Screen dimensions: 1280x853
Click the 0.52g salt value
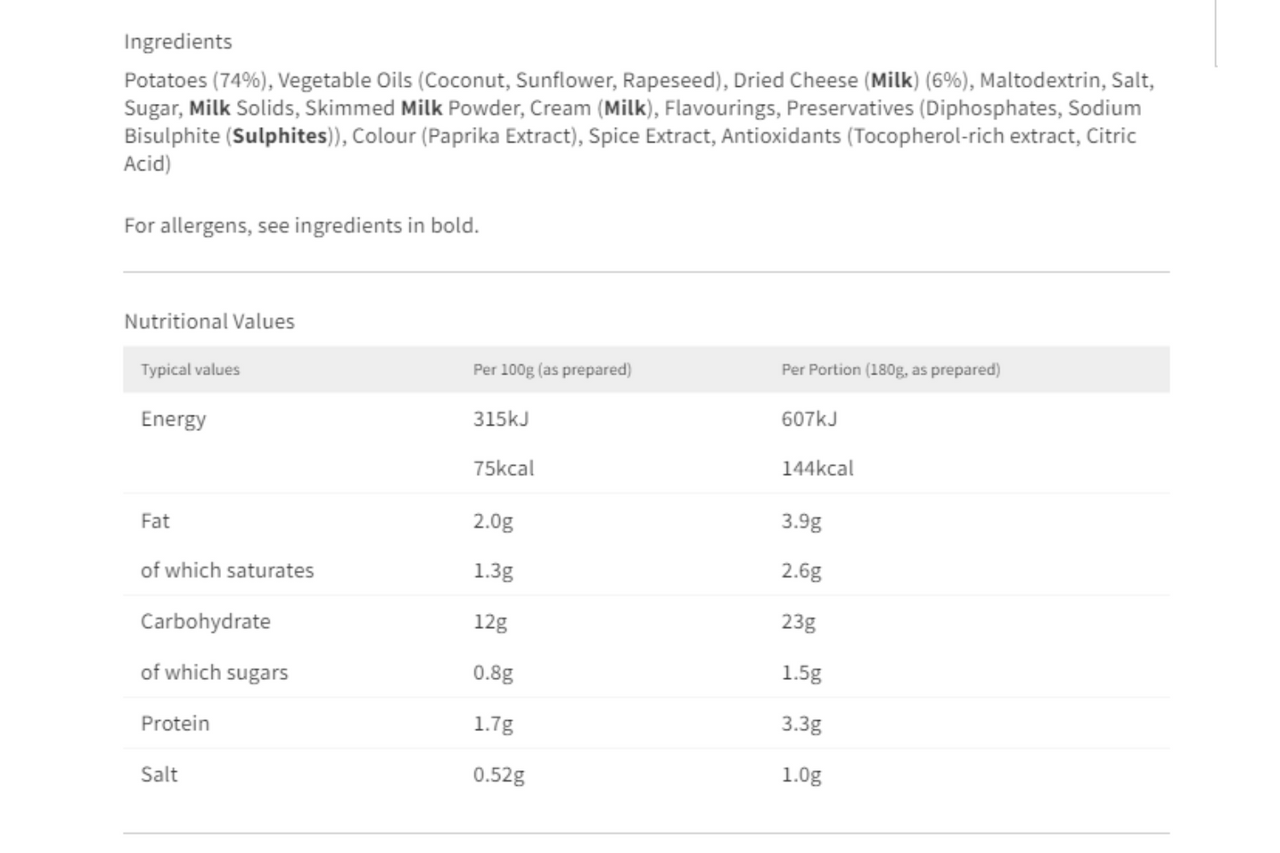498,774
